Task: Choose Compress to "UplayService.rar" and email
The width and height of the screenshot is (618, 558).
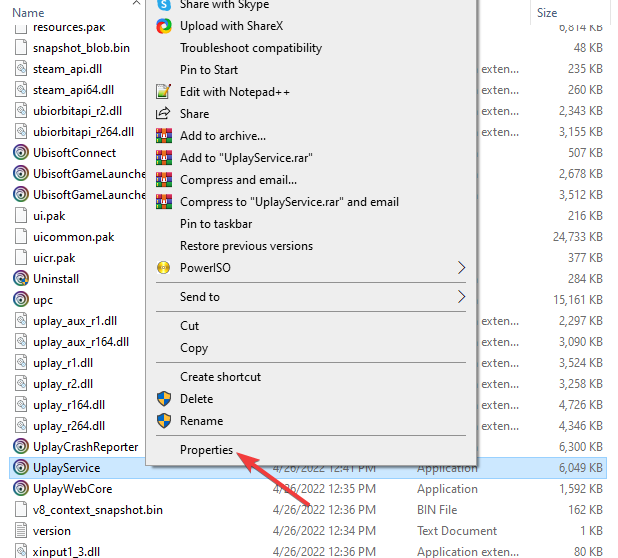Action: point(289,202)
